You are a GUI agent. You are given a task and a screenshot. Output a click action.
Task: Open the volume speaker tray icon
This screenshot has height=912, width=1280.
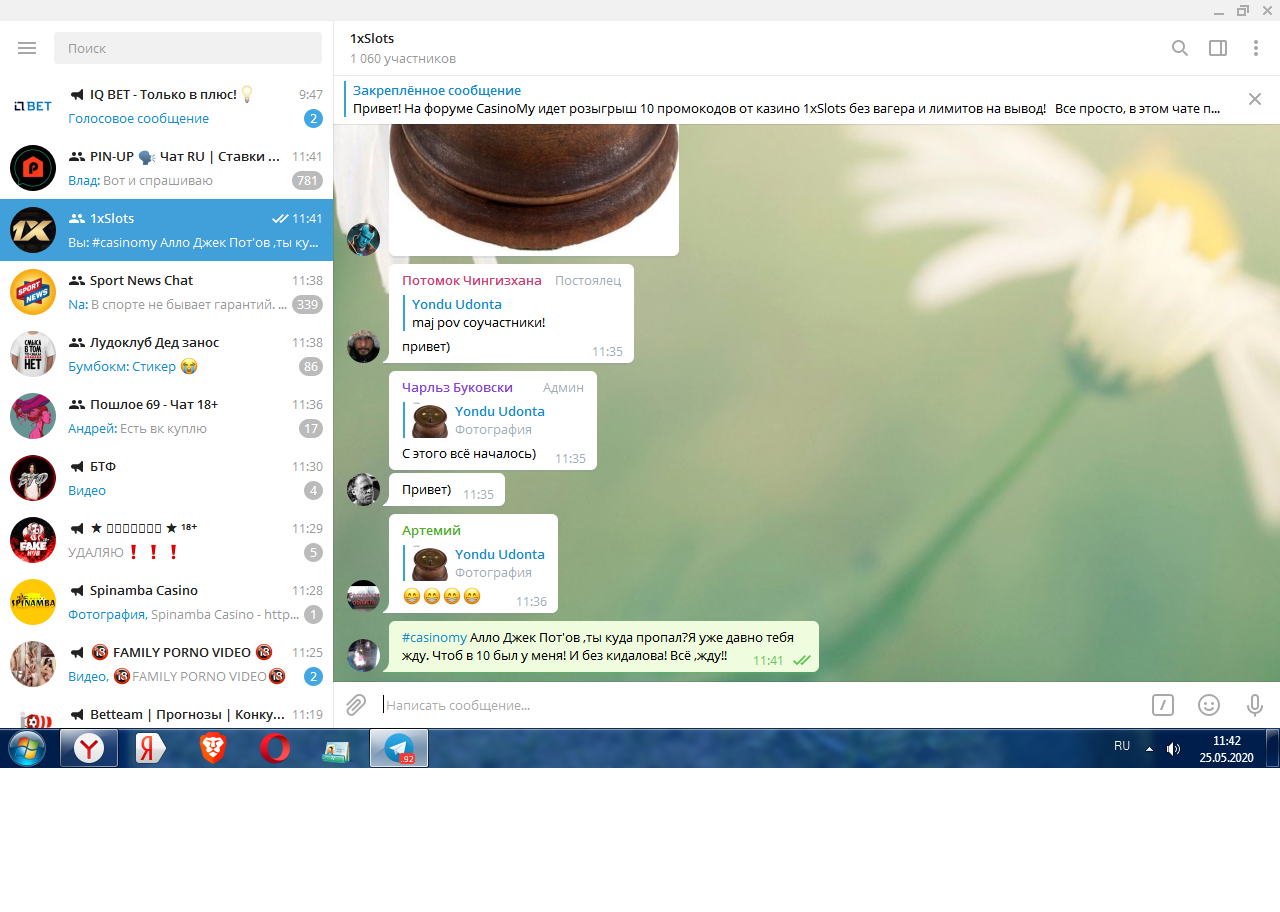point(1173,748)
